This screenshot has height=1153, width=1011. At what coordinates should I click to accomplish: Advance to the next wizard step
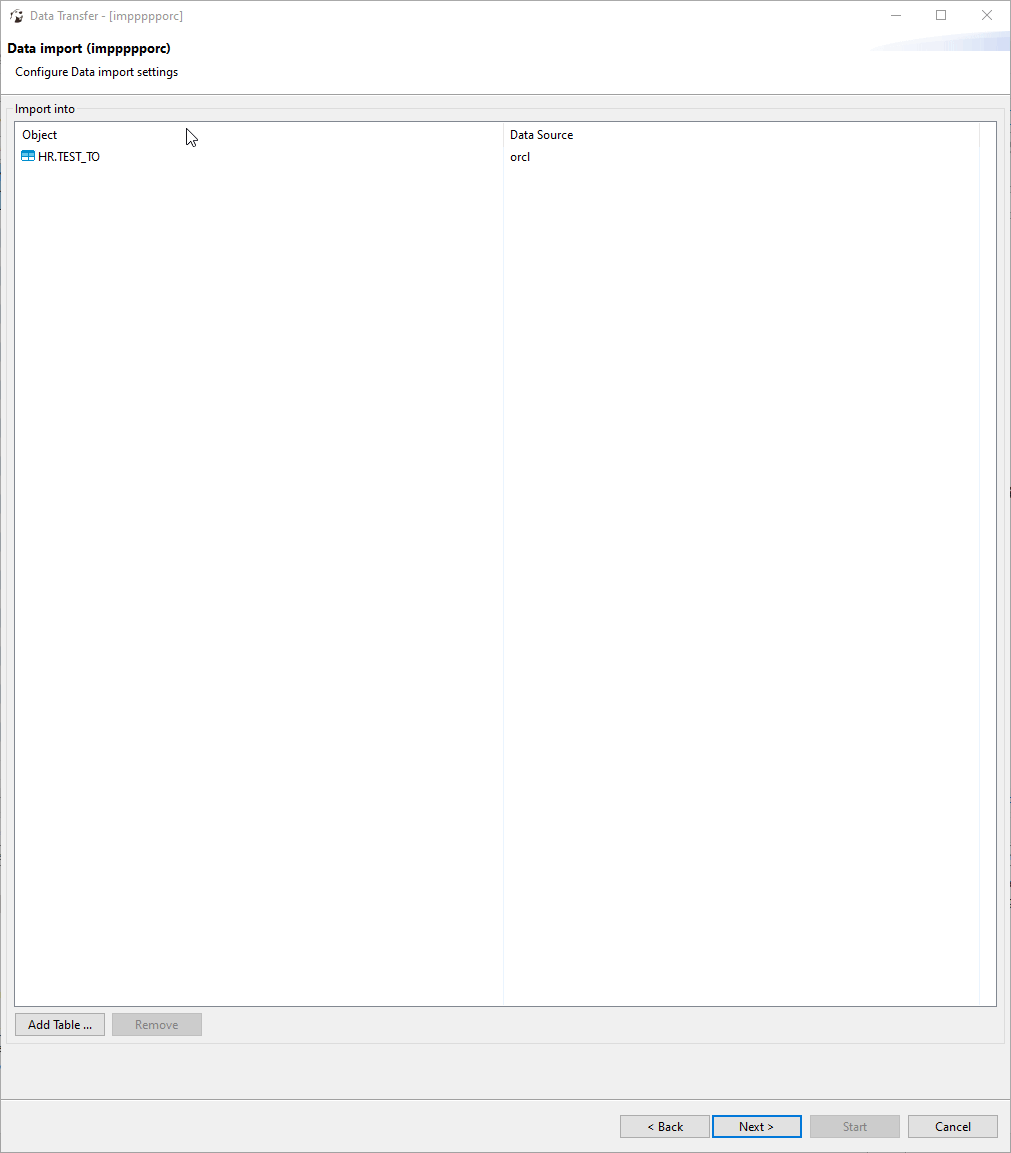(756, 1126)
